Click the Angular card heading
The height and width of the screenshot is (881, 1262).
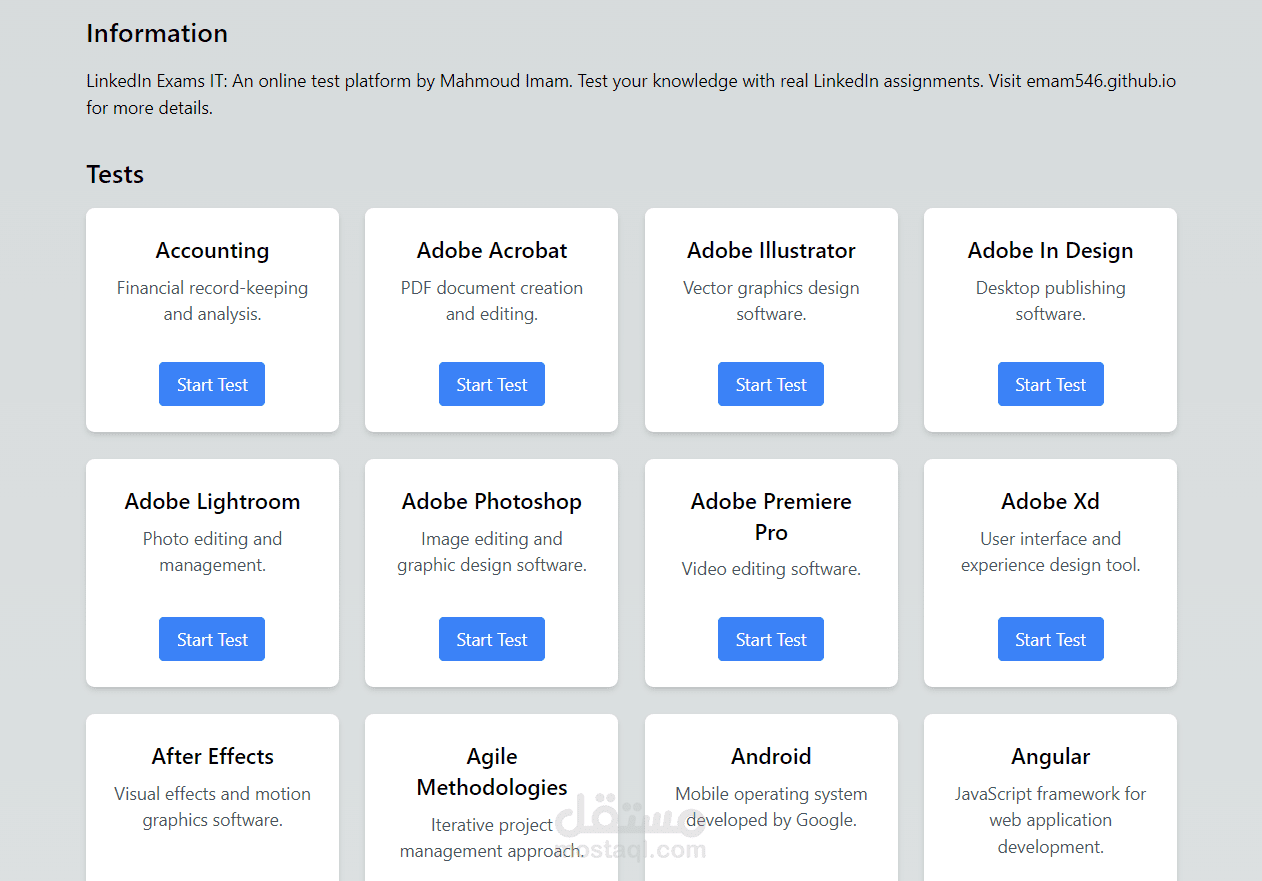pyautogui.click(x=1050, y=757)
